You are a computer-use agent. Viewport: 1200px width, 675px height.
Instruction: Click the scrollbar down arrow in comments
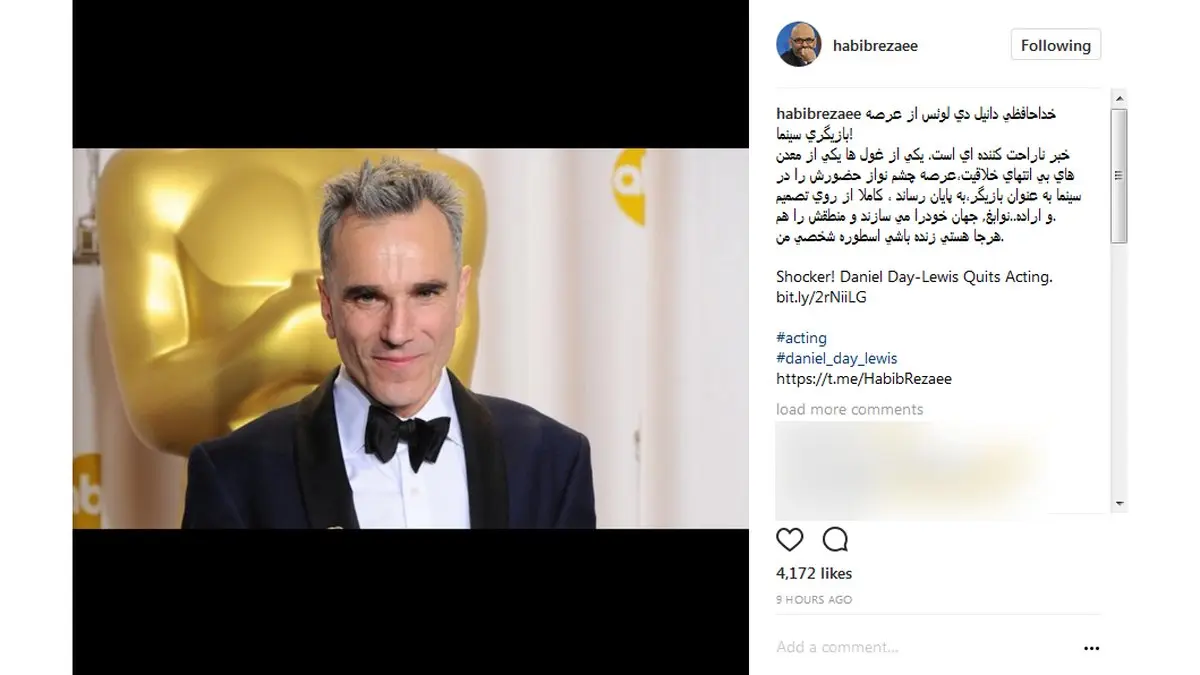1119,504
